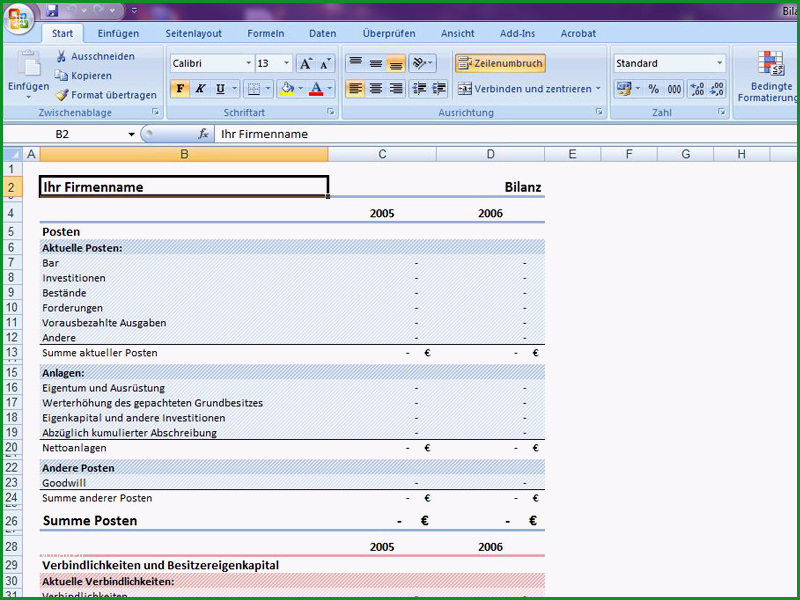The width and height of the screenshot is (800, 600).
Task: Open Standard number format dropdown
Action: (x=719, y=63)
